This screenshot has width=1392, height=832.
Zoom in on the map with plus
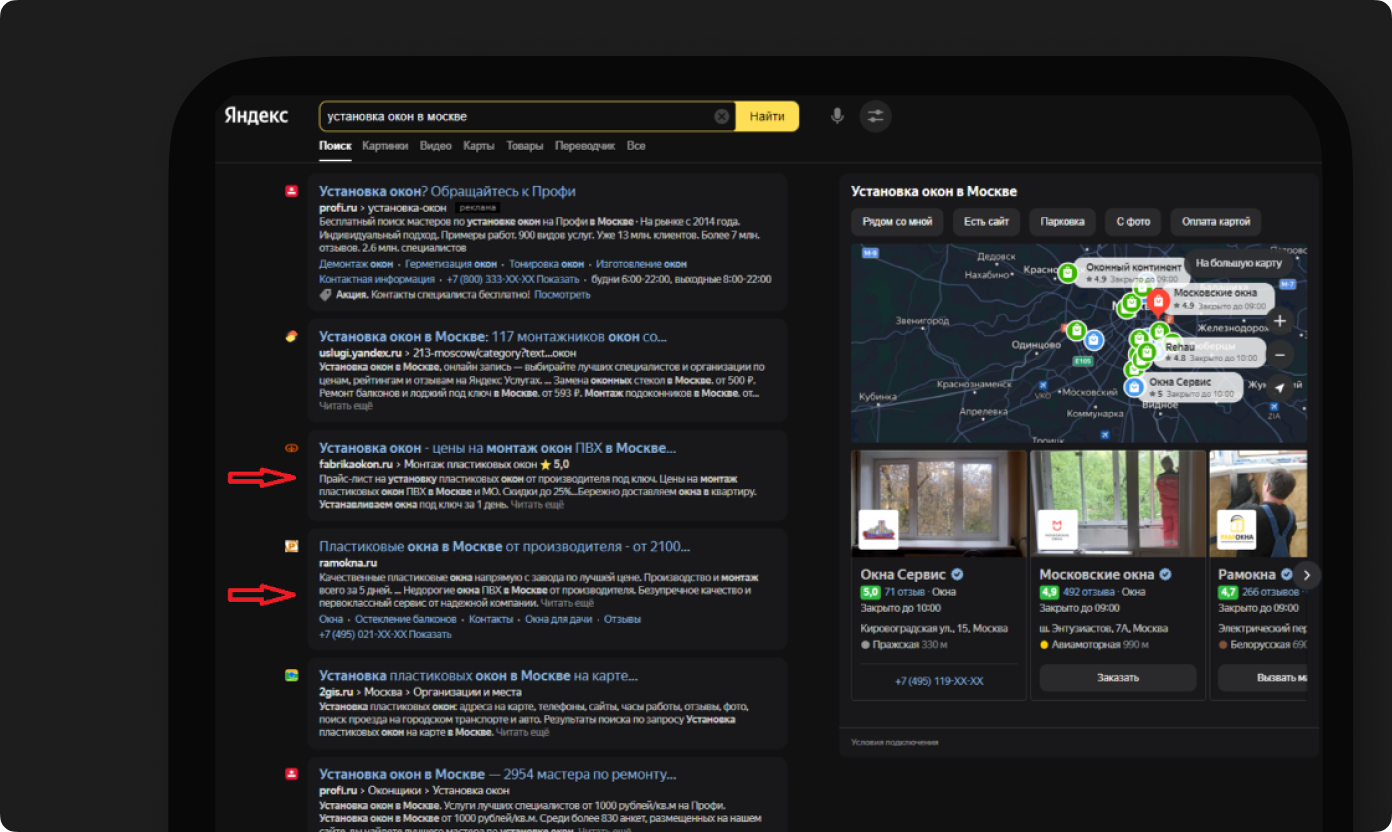(1280, 321)
